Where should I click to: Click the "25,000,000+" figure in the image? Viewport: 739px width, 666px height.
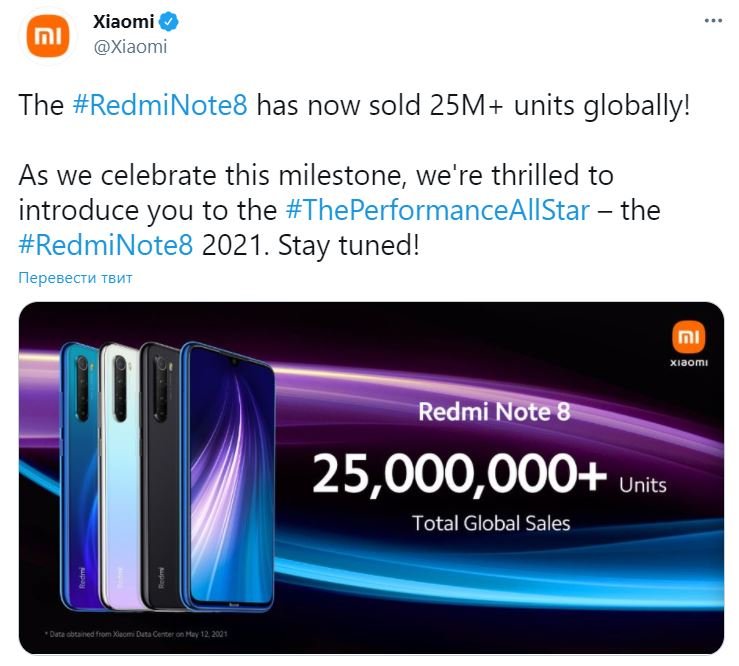459,472
